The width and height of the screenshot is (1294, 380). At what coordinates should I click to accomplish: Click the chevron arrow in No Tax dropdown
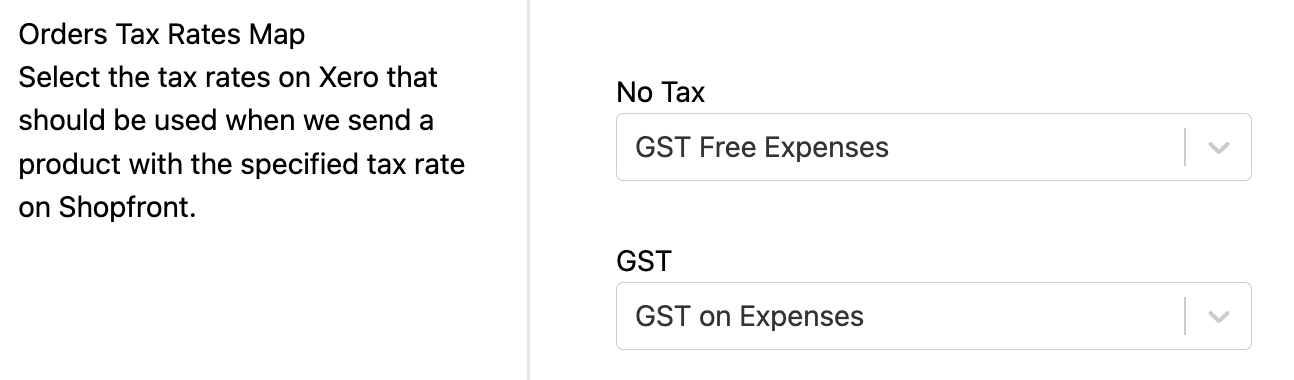pos(1217,147)
